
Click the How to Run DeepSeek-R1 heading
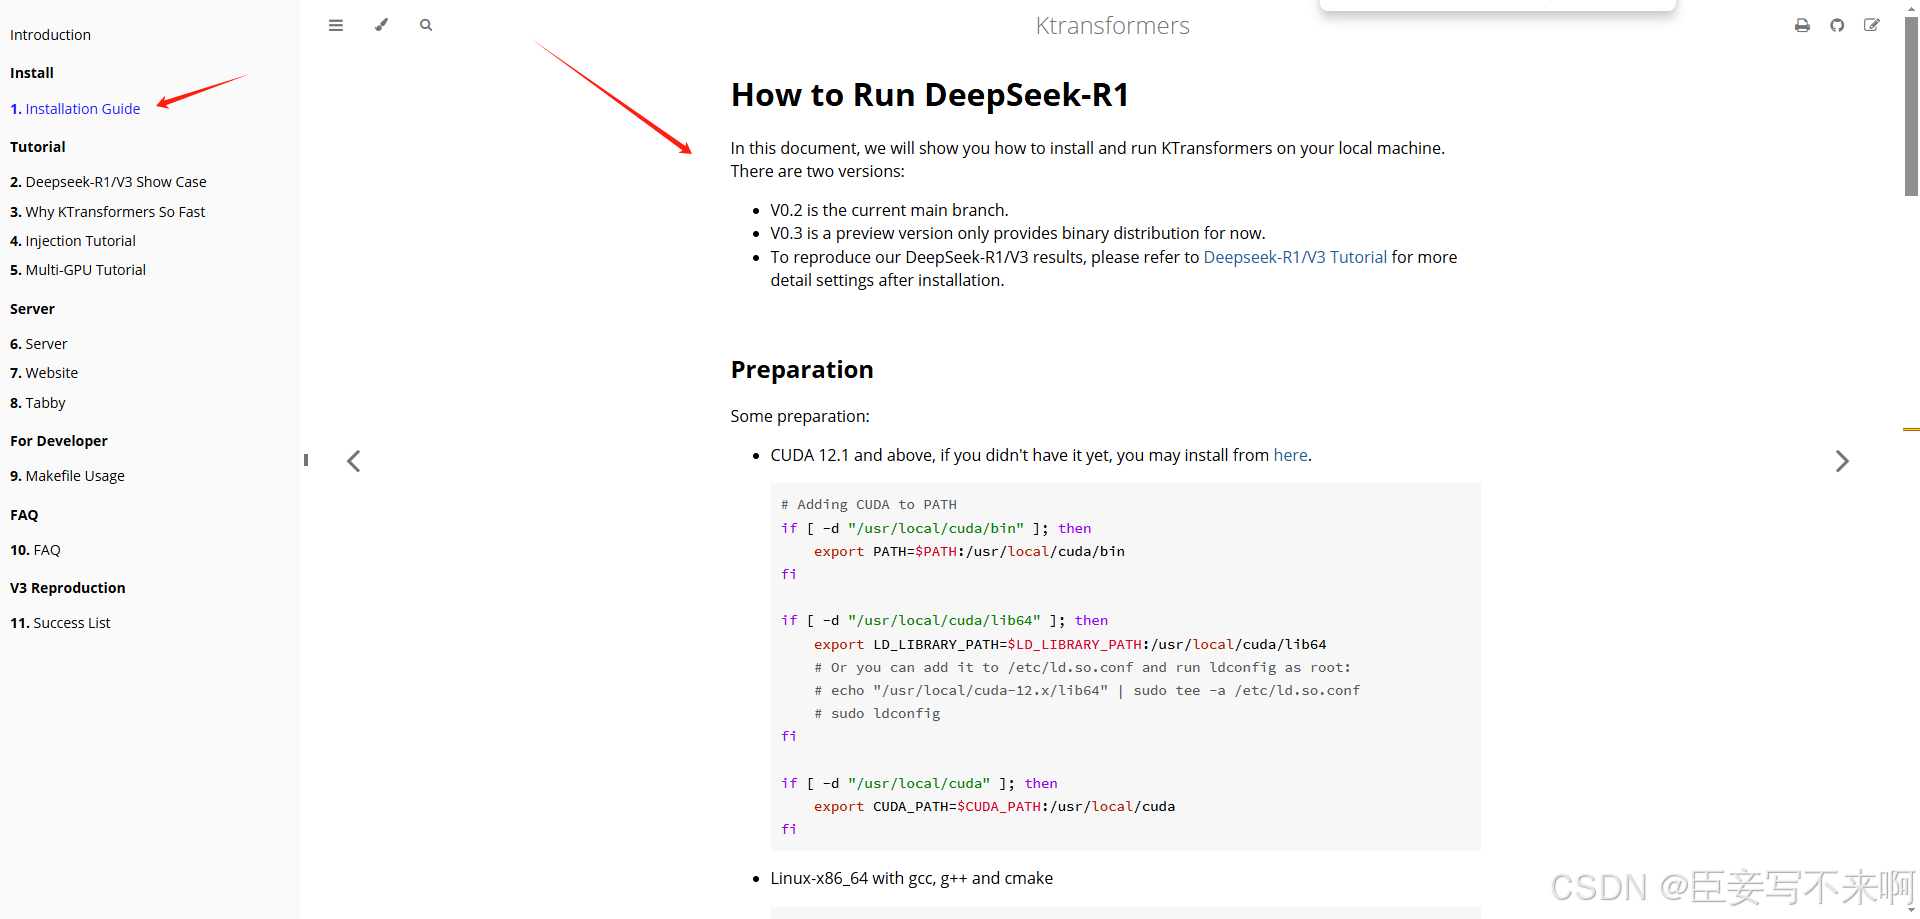930,95
